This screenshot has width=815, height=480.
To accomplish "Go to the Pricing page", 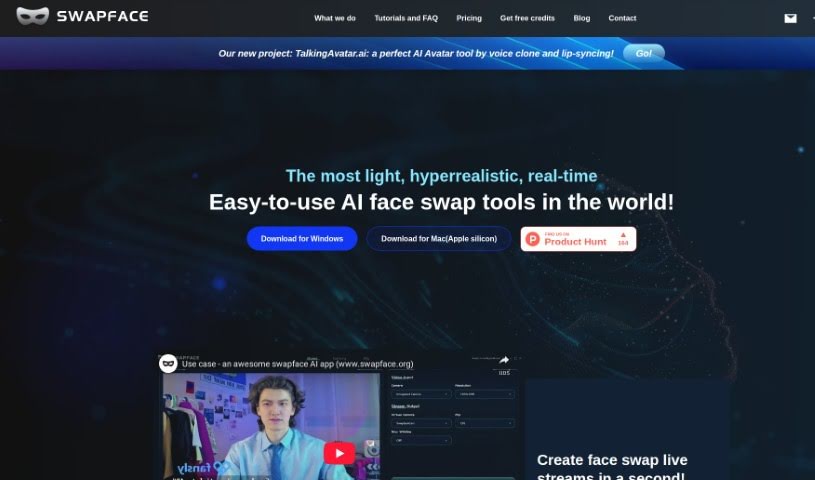I will (x=469, y=18).
